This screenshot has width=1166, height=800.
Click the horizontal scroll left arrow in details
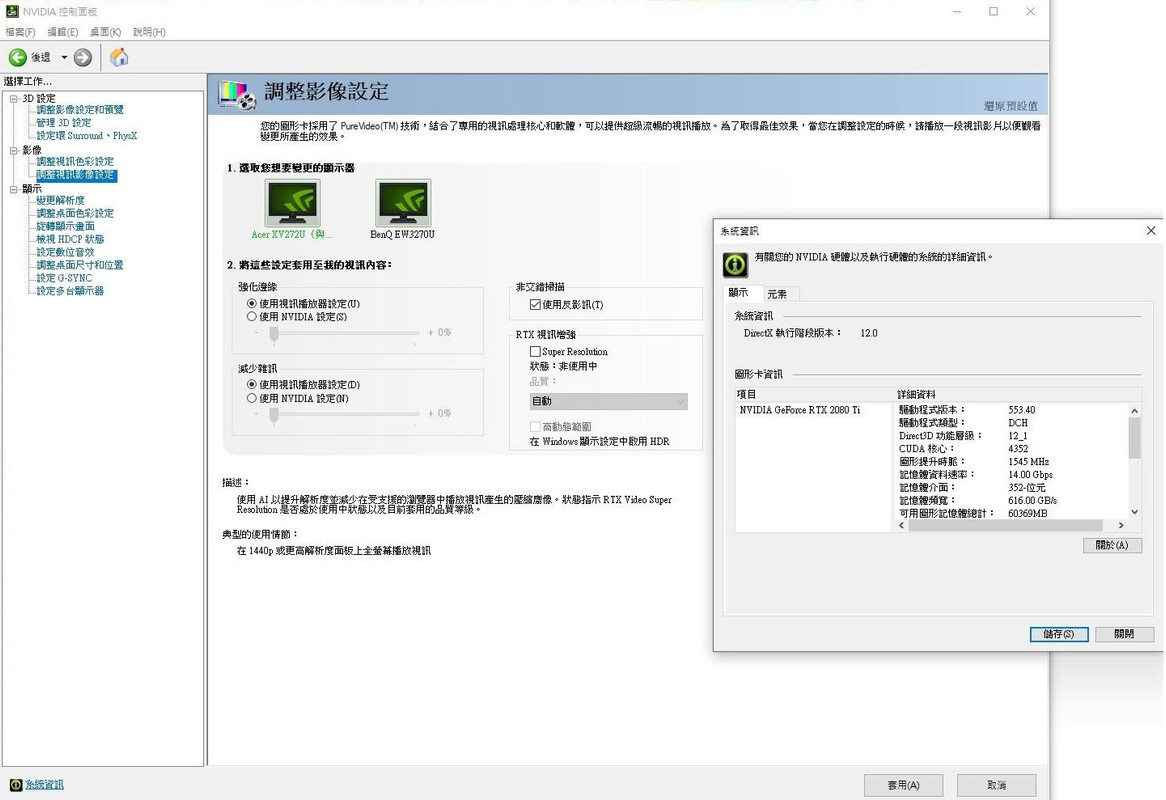click(902, 525)
